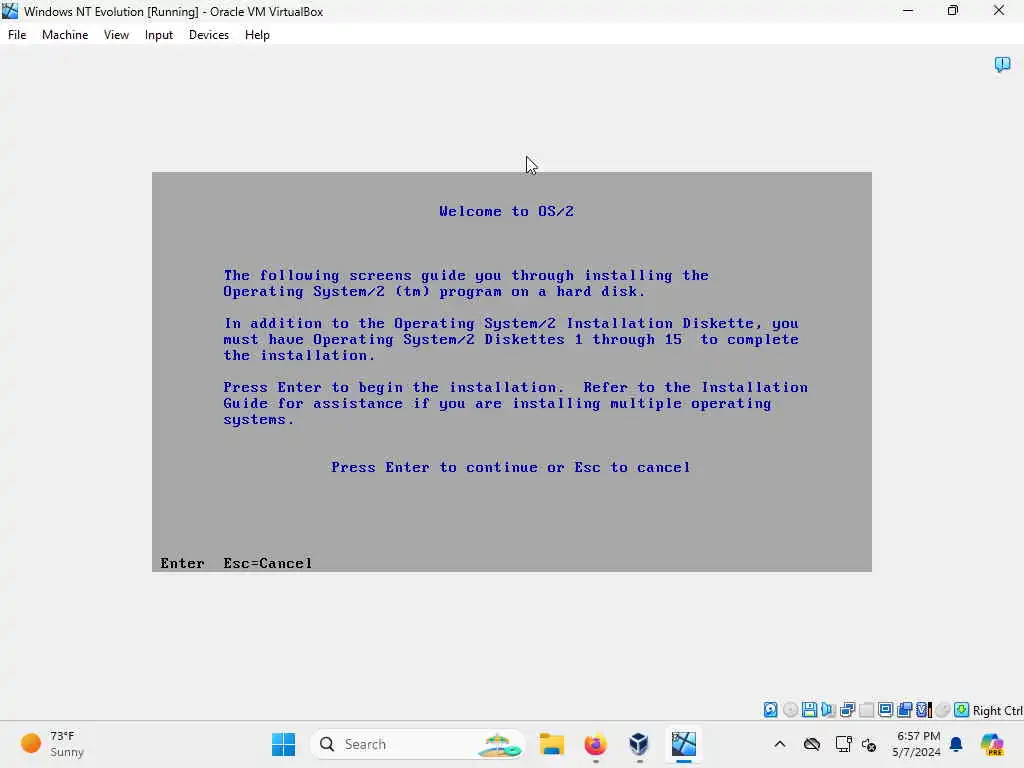This screenshot has width=1024, height=768.
Task: Open the Copilot preview icon in taskbar
Action: click(x=992, y=744)
